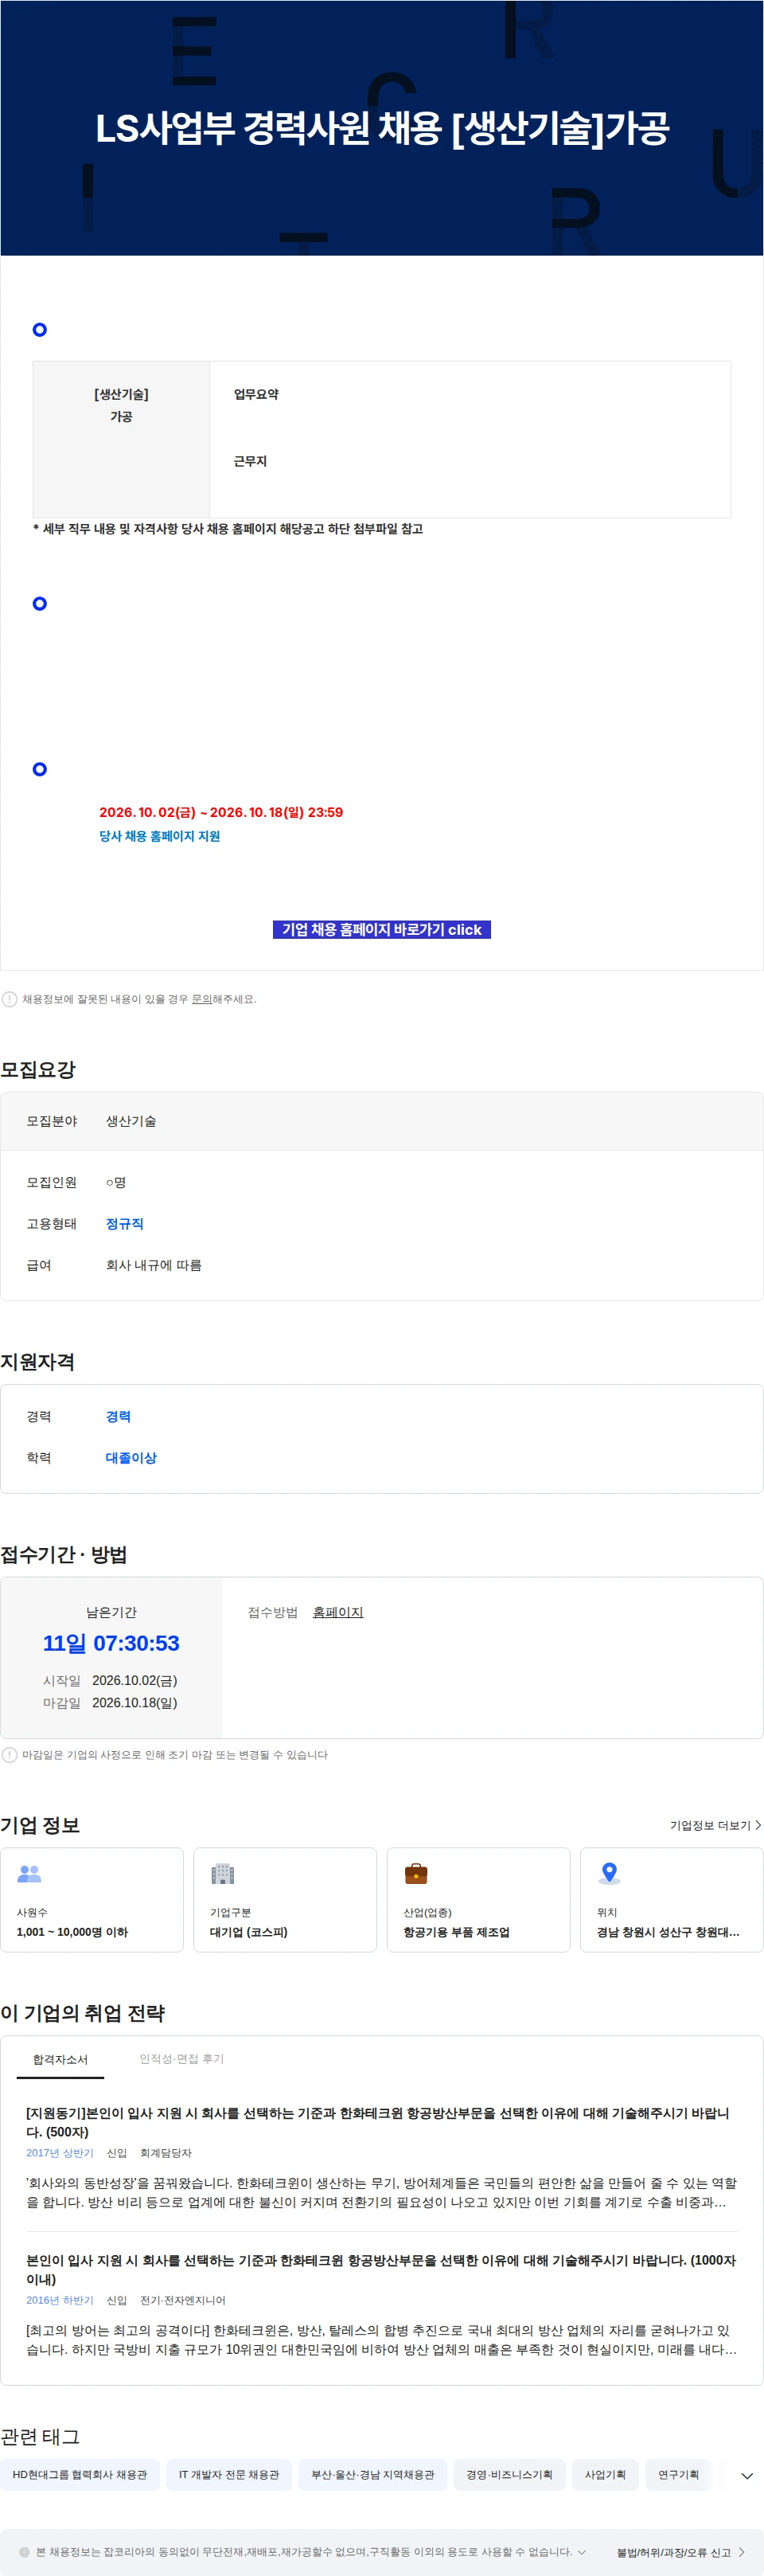Click the 2017년 상반기 period label

point(59,2153)
